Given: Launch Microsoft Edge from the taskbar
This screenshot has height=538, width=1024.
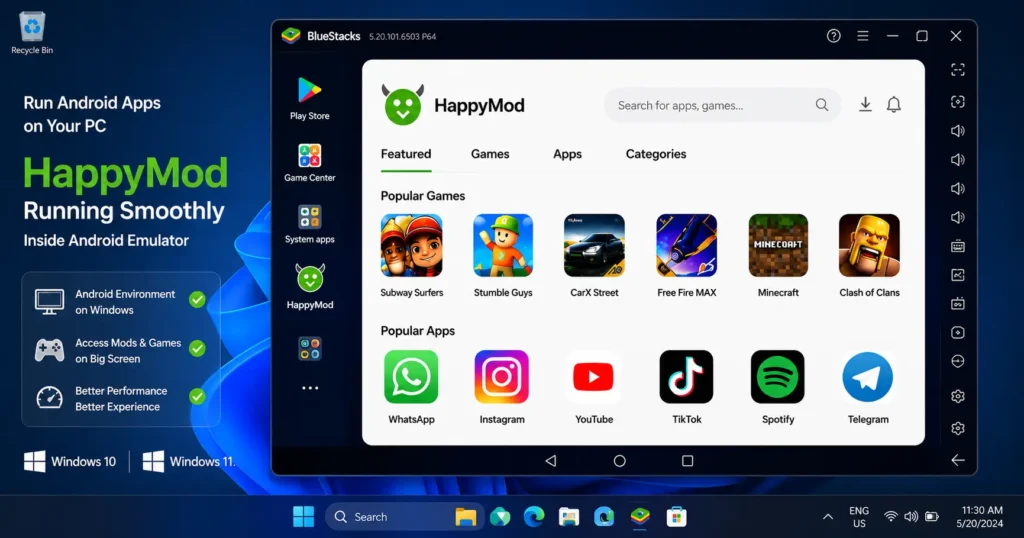Looking at the screenshot, I should click(534, 516).
